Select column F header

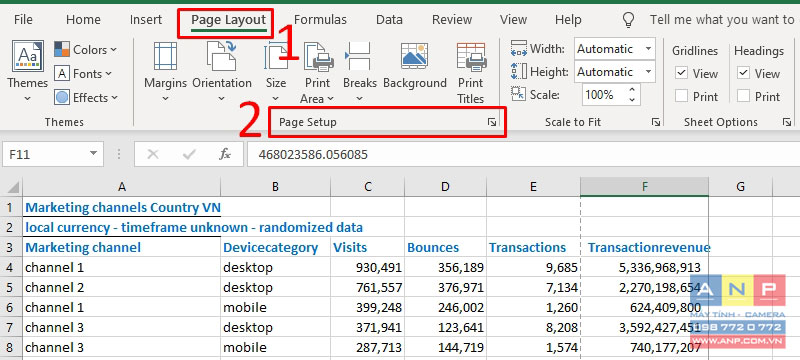pyautogui.click(x=644, y=187)
